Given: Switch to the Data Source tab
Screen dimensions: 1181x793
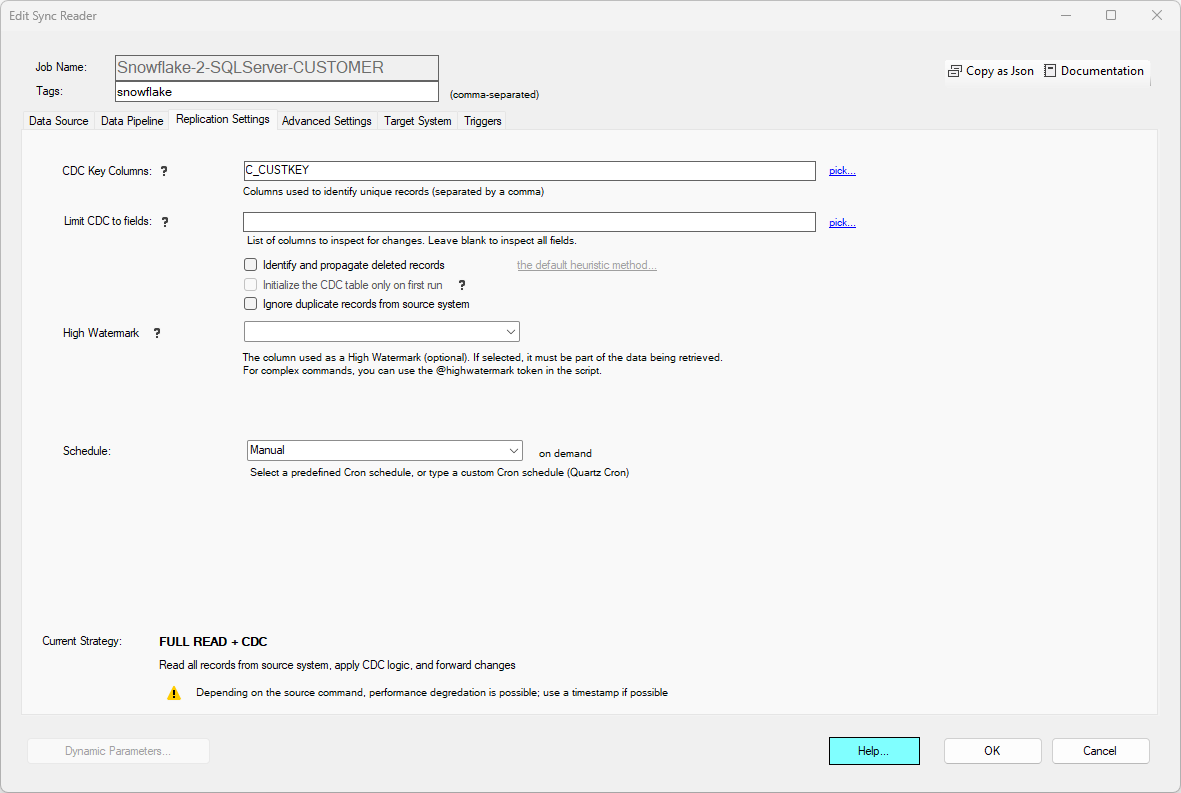Looking at the screenshot, I should [x=59, y=120].
